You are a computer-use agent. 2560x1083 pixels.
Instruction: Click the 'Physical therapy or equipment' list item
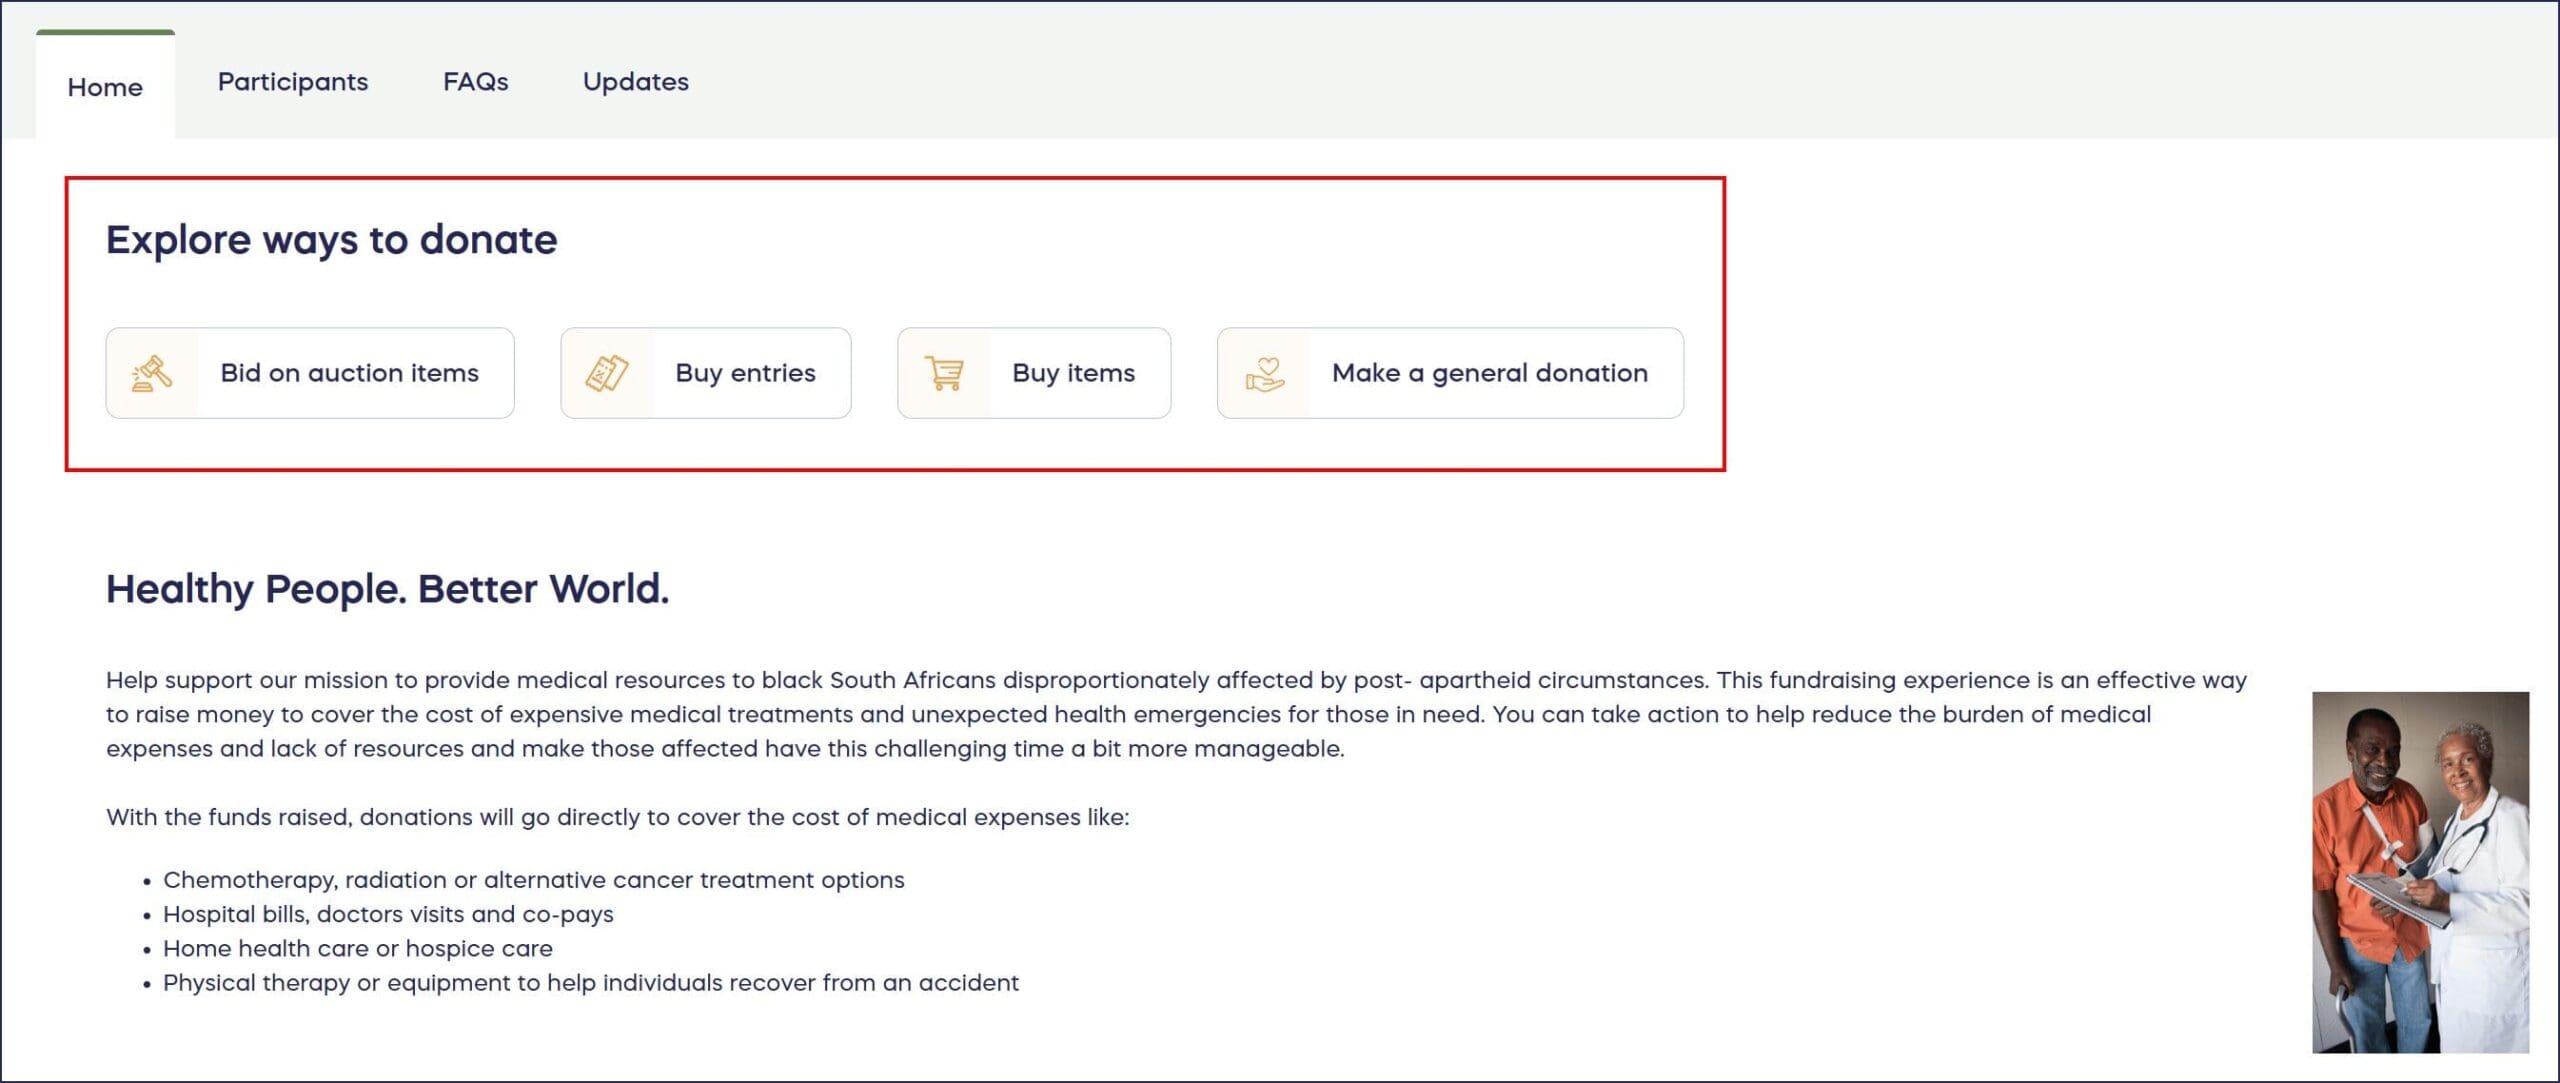pos(590,983)
